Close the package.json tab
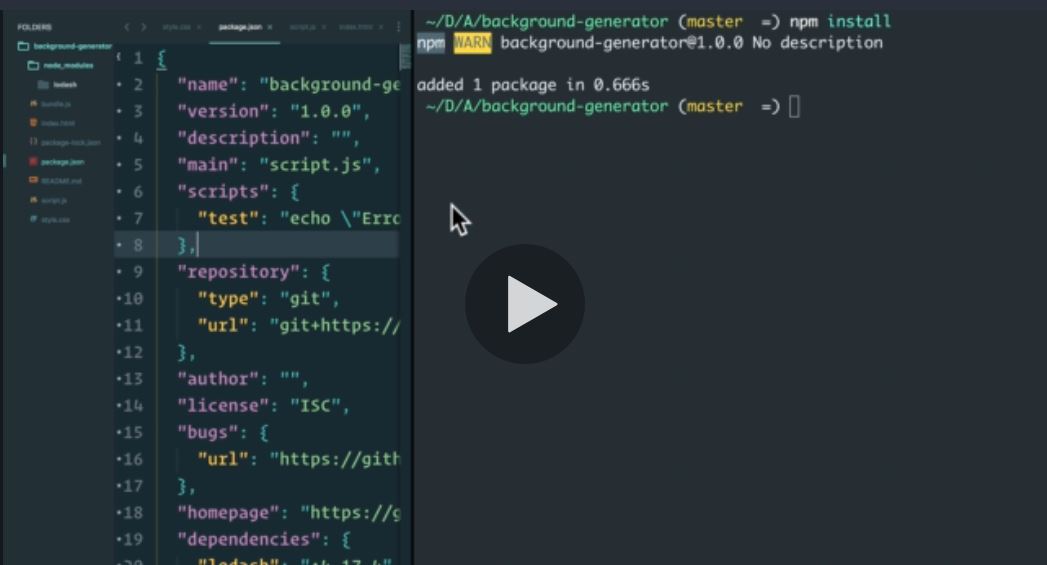The image size is (1047, 565). [270, 27]
